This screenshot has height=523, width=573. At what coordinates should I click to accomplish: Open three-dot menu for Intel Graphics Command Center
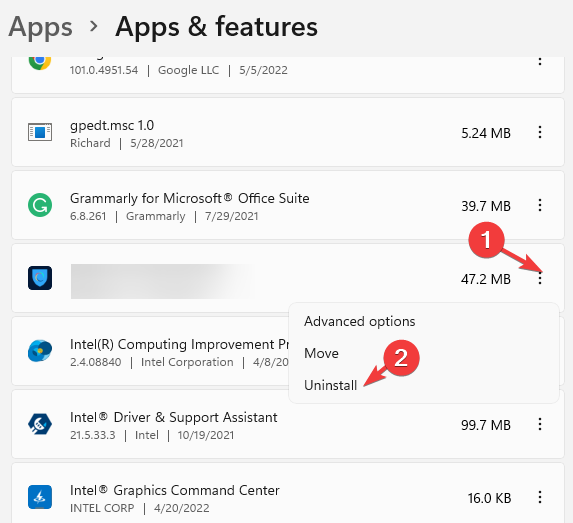pyautogui.click(x=540, y=497)
